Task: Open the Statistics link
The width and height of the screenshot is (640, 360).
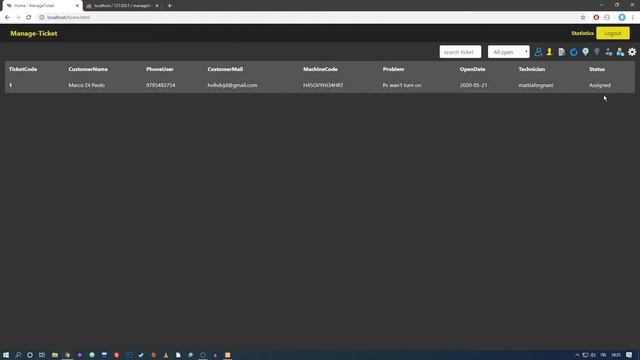Action: pos(582,33)
